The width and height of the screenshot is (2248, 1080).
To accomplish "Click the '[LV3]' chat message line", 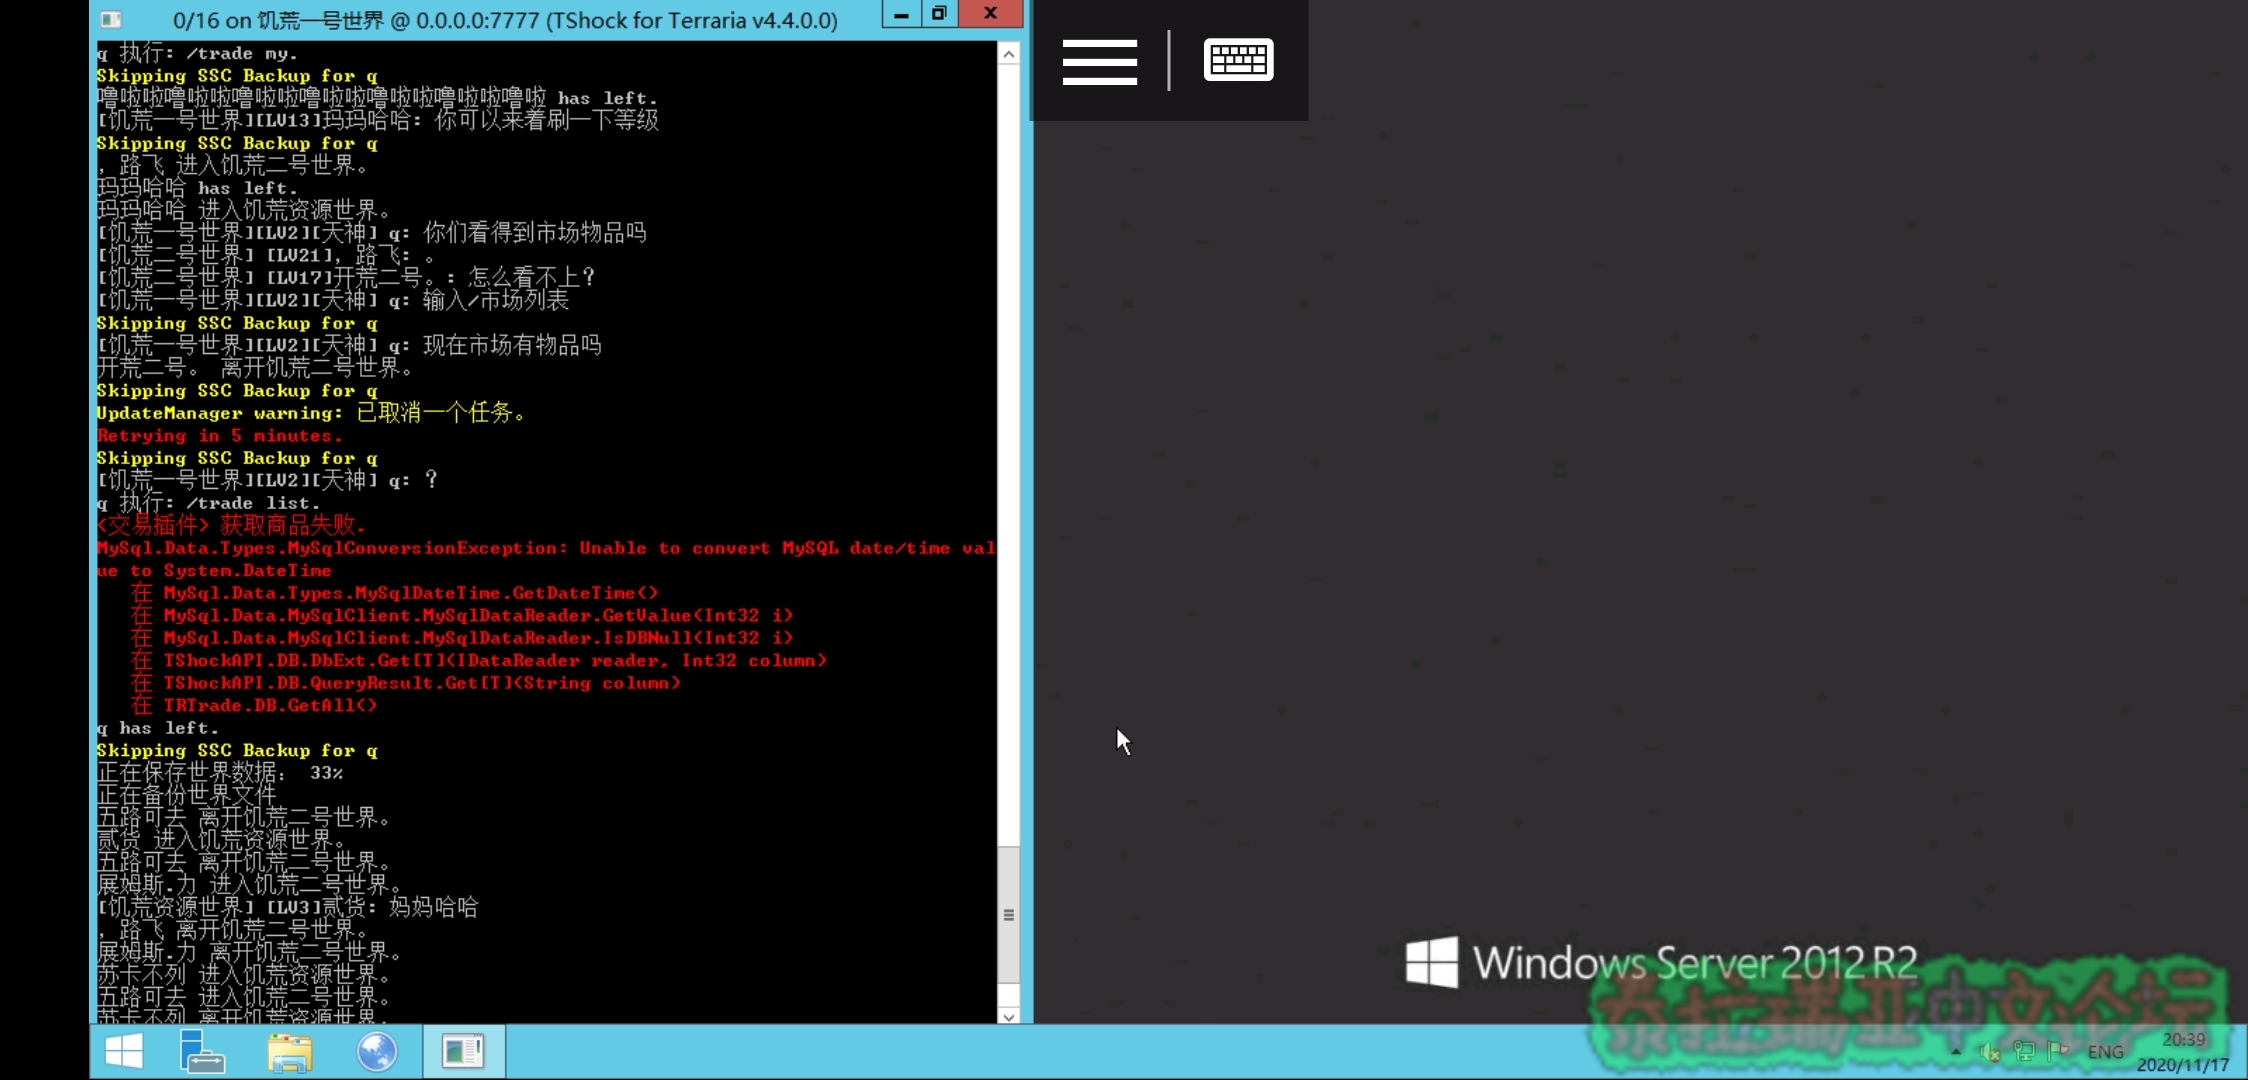I will point(288,908).
